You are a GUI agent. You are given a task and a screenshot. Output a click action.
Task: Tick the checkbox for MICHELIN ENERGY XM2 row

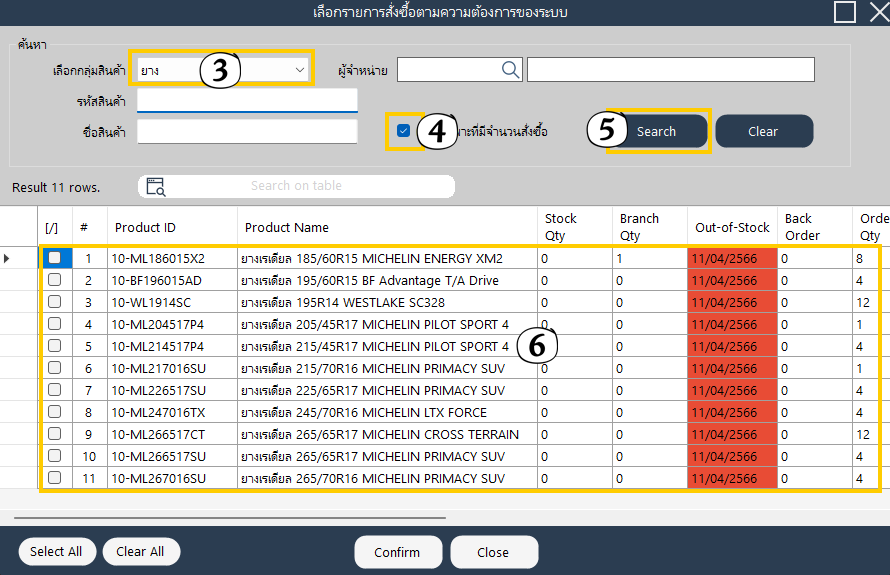[54, 258]
